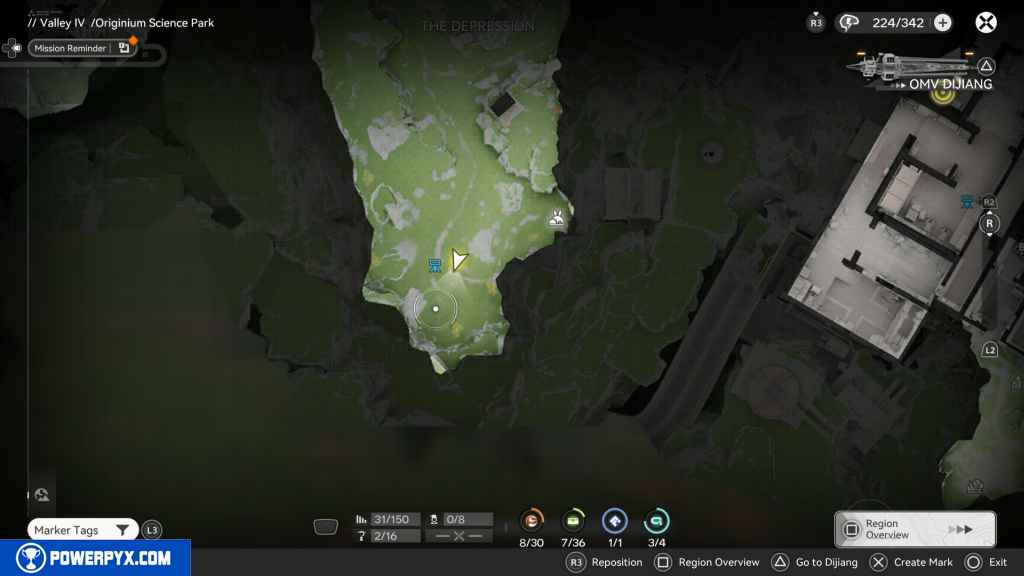
Task: Click the R zoom control on the right edge
Action: pyautogui.click(x=989, y=223)
